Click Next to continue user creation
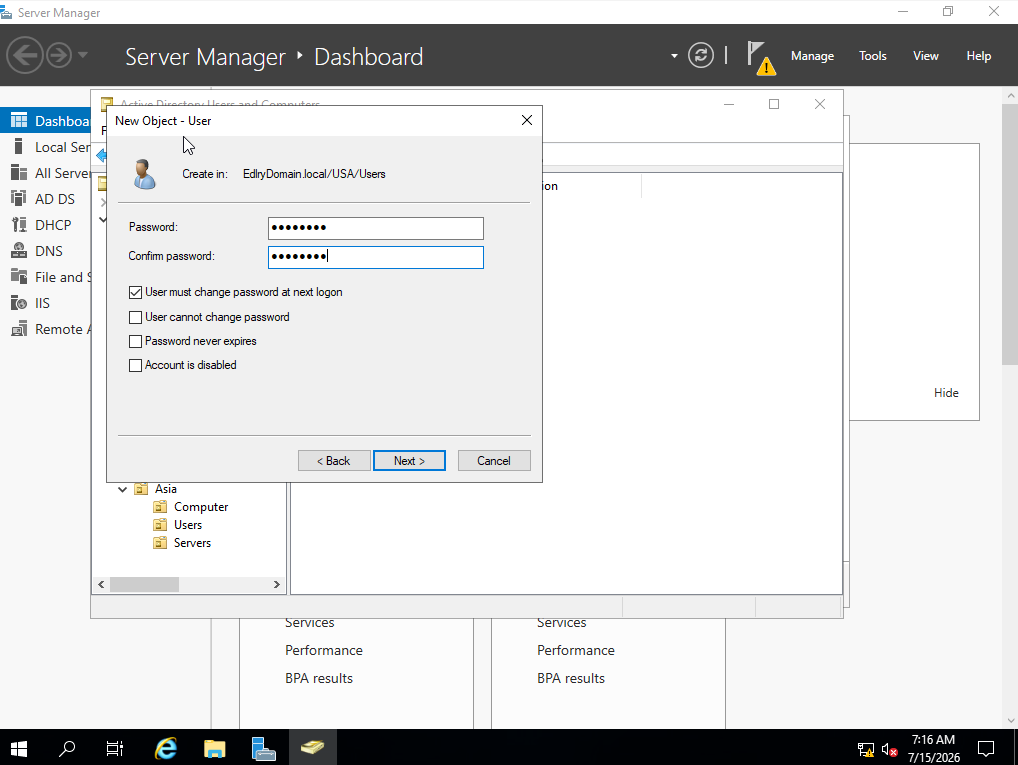 point(409,460)
